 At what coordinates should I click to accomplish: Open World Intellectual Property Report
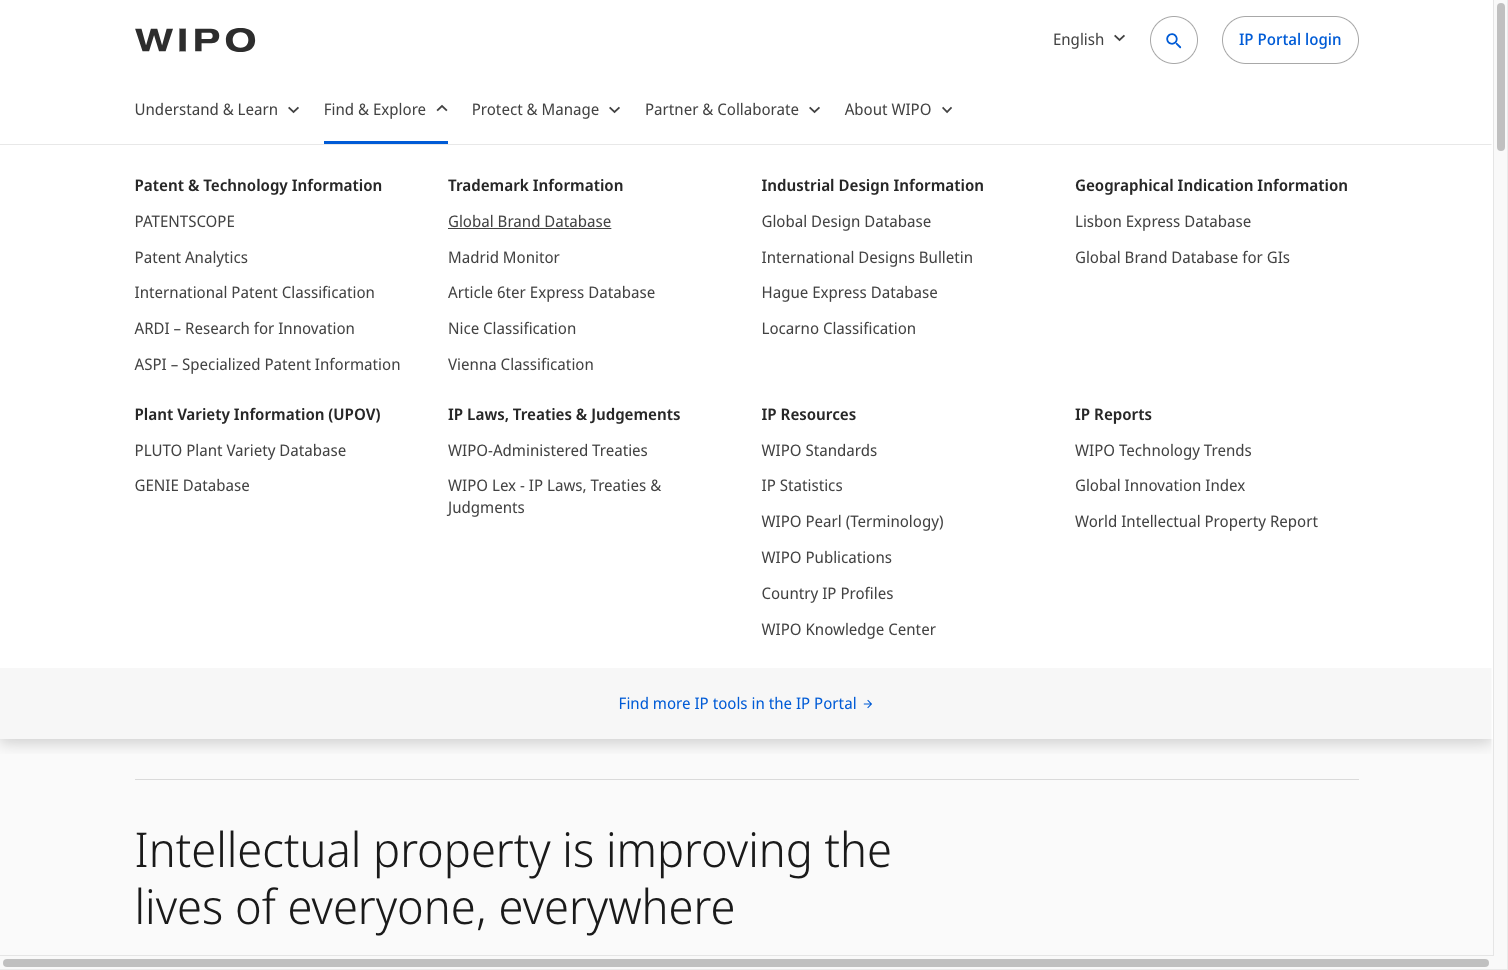coord(1196,521)
